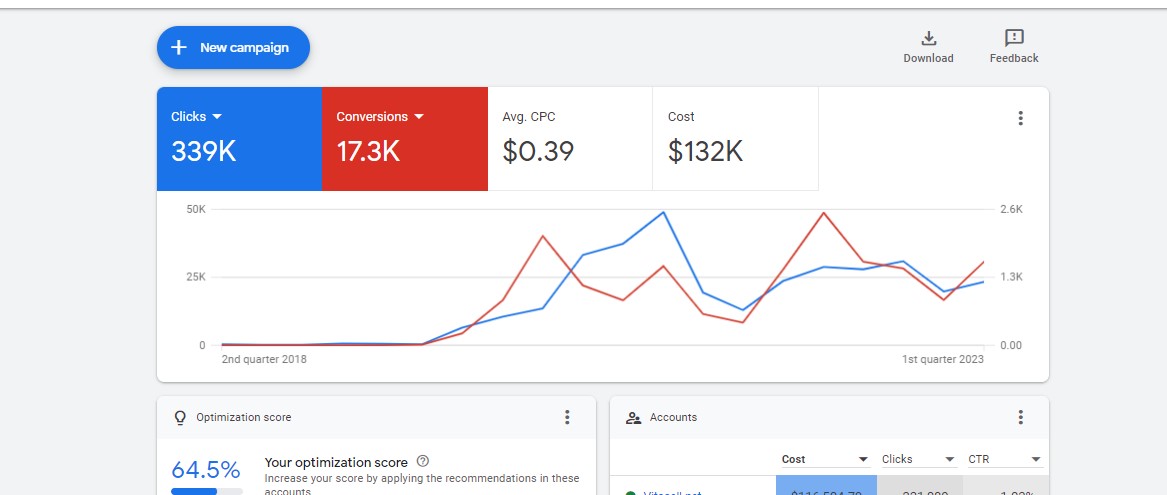This screenshot has width=1167, height=495.
Task: Open the Accounts card's three-dot menu
Action: coord(1020,417)
